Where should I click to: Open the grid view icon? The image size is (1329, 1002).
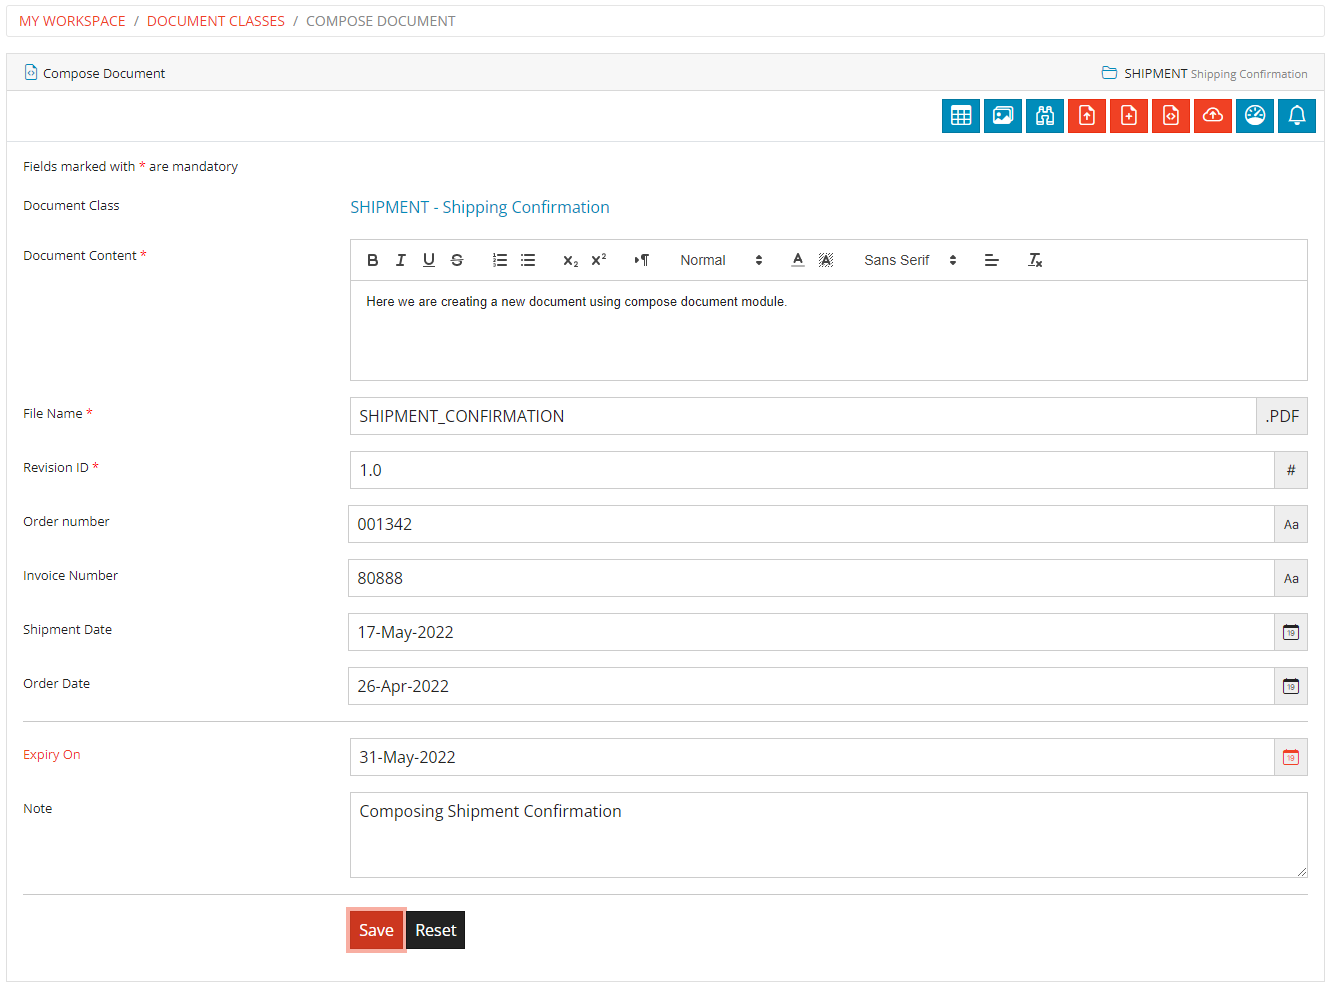(961, 115)
